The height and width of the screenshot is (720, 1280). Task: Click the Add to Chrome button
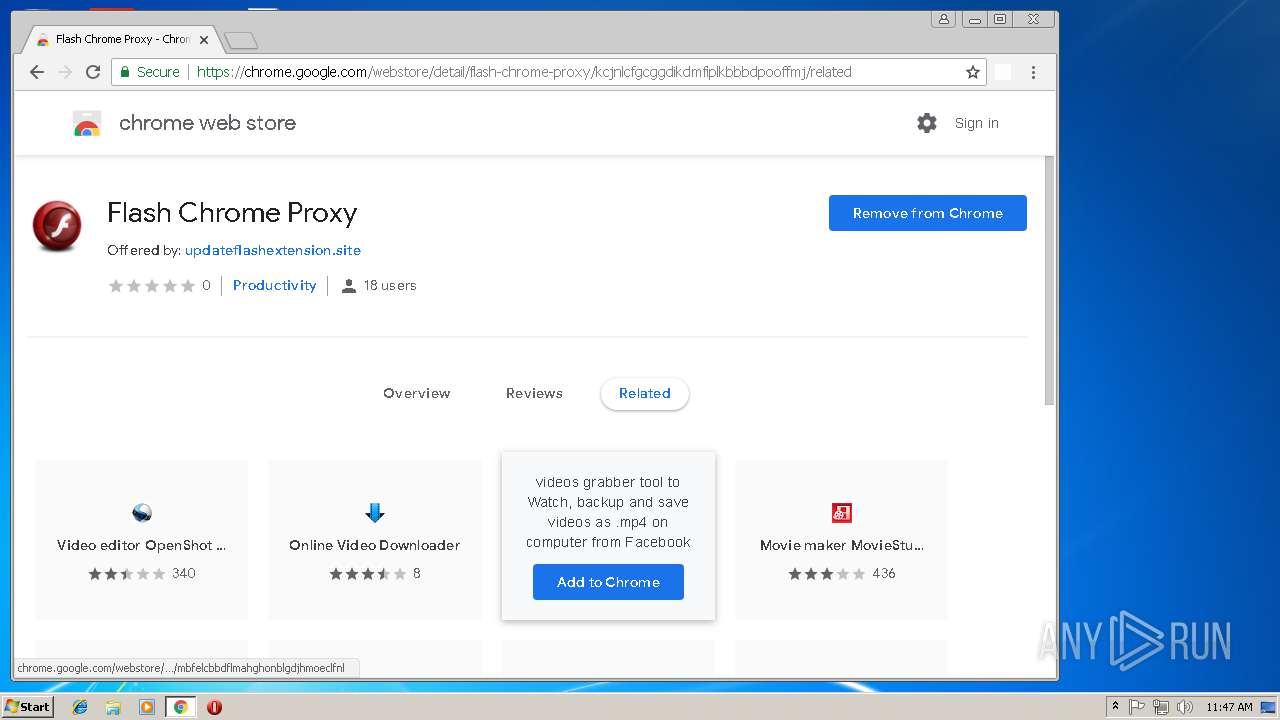point(608,582)
